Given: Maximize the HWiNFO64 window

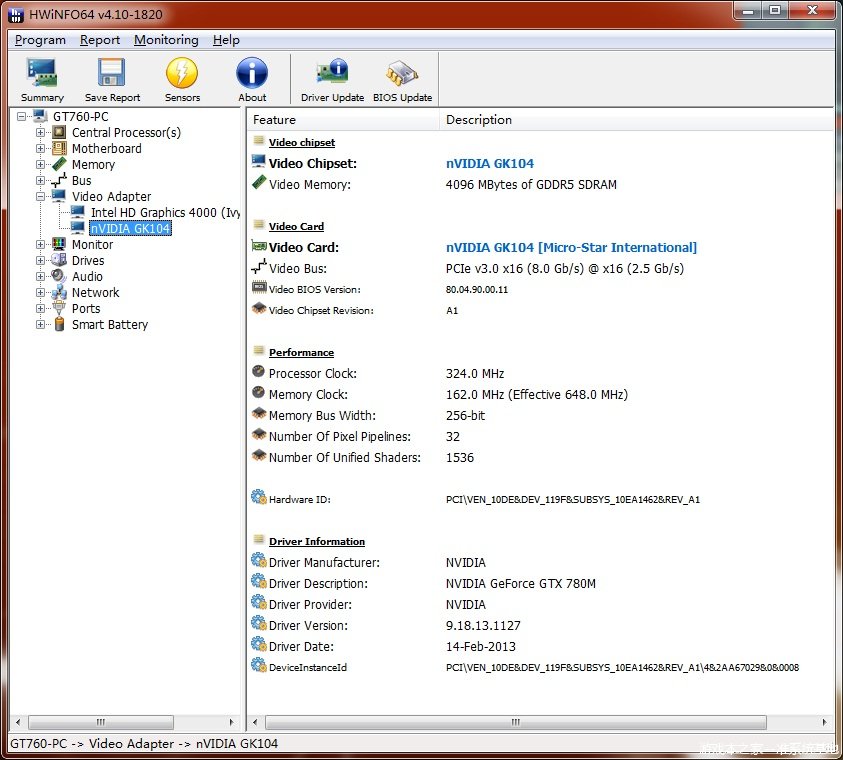Looking at the screenshot, I should pos(774,10).
